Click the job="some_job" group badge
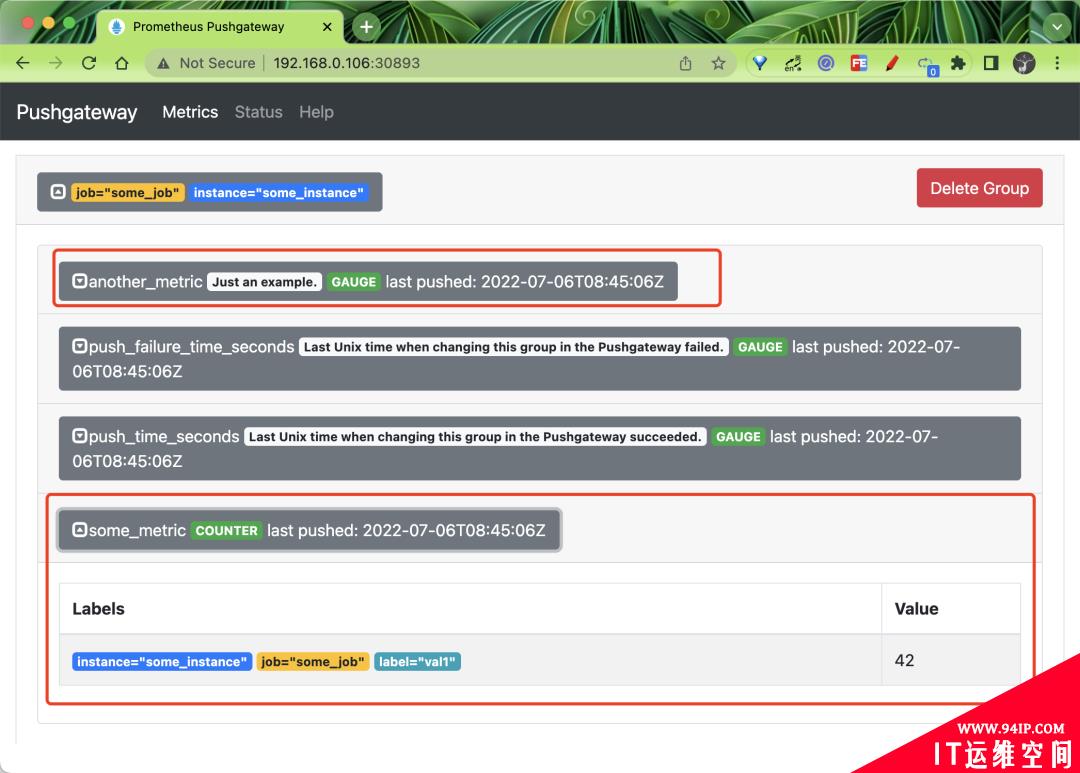The width and height of the screenshot is (1080, 773). tap(127, 193)
